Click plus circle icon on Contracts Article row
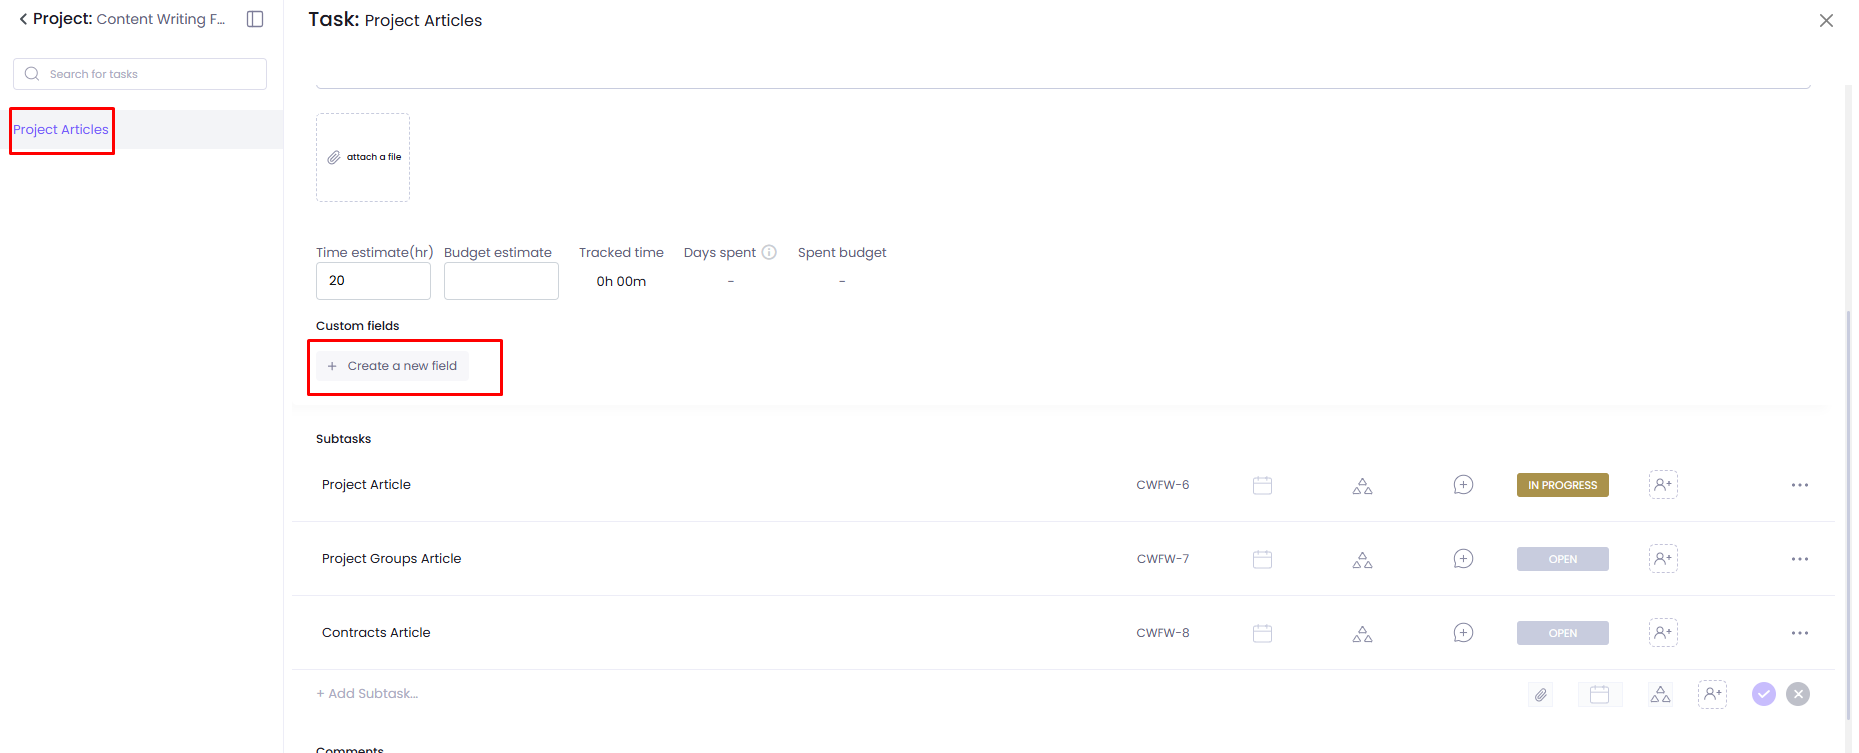The height and width of the screenshot is (753, 1859). point(1463,633)
